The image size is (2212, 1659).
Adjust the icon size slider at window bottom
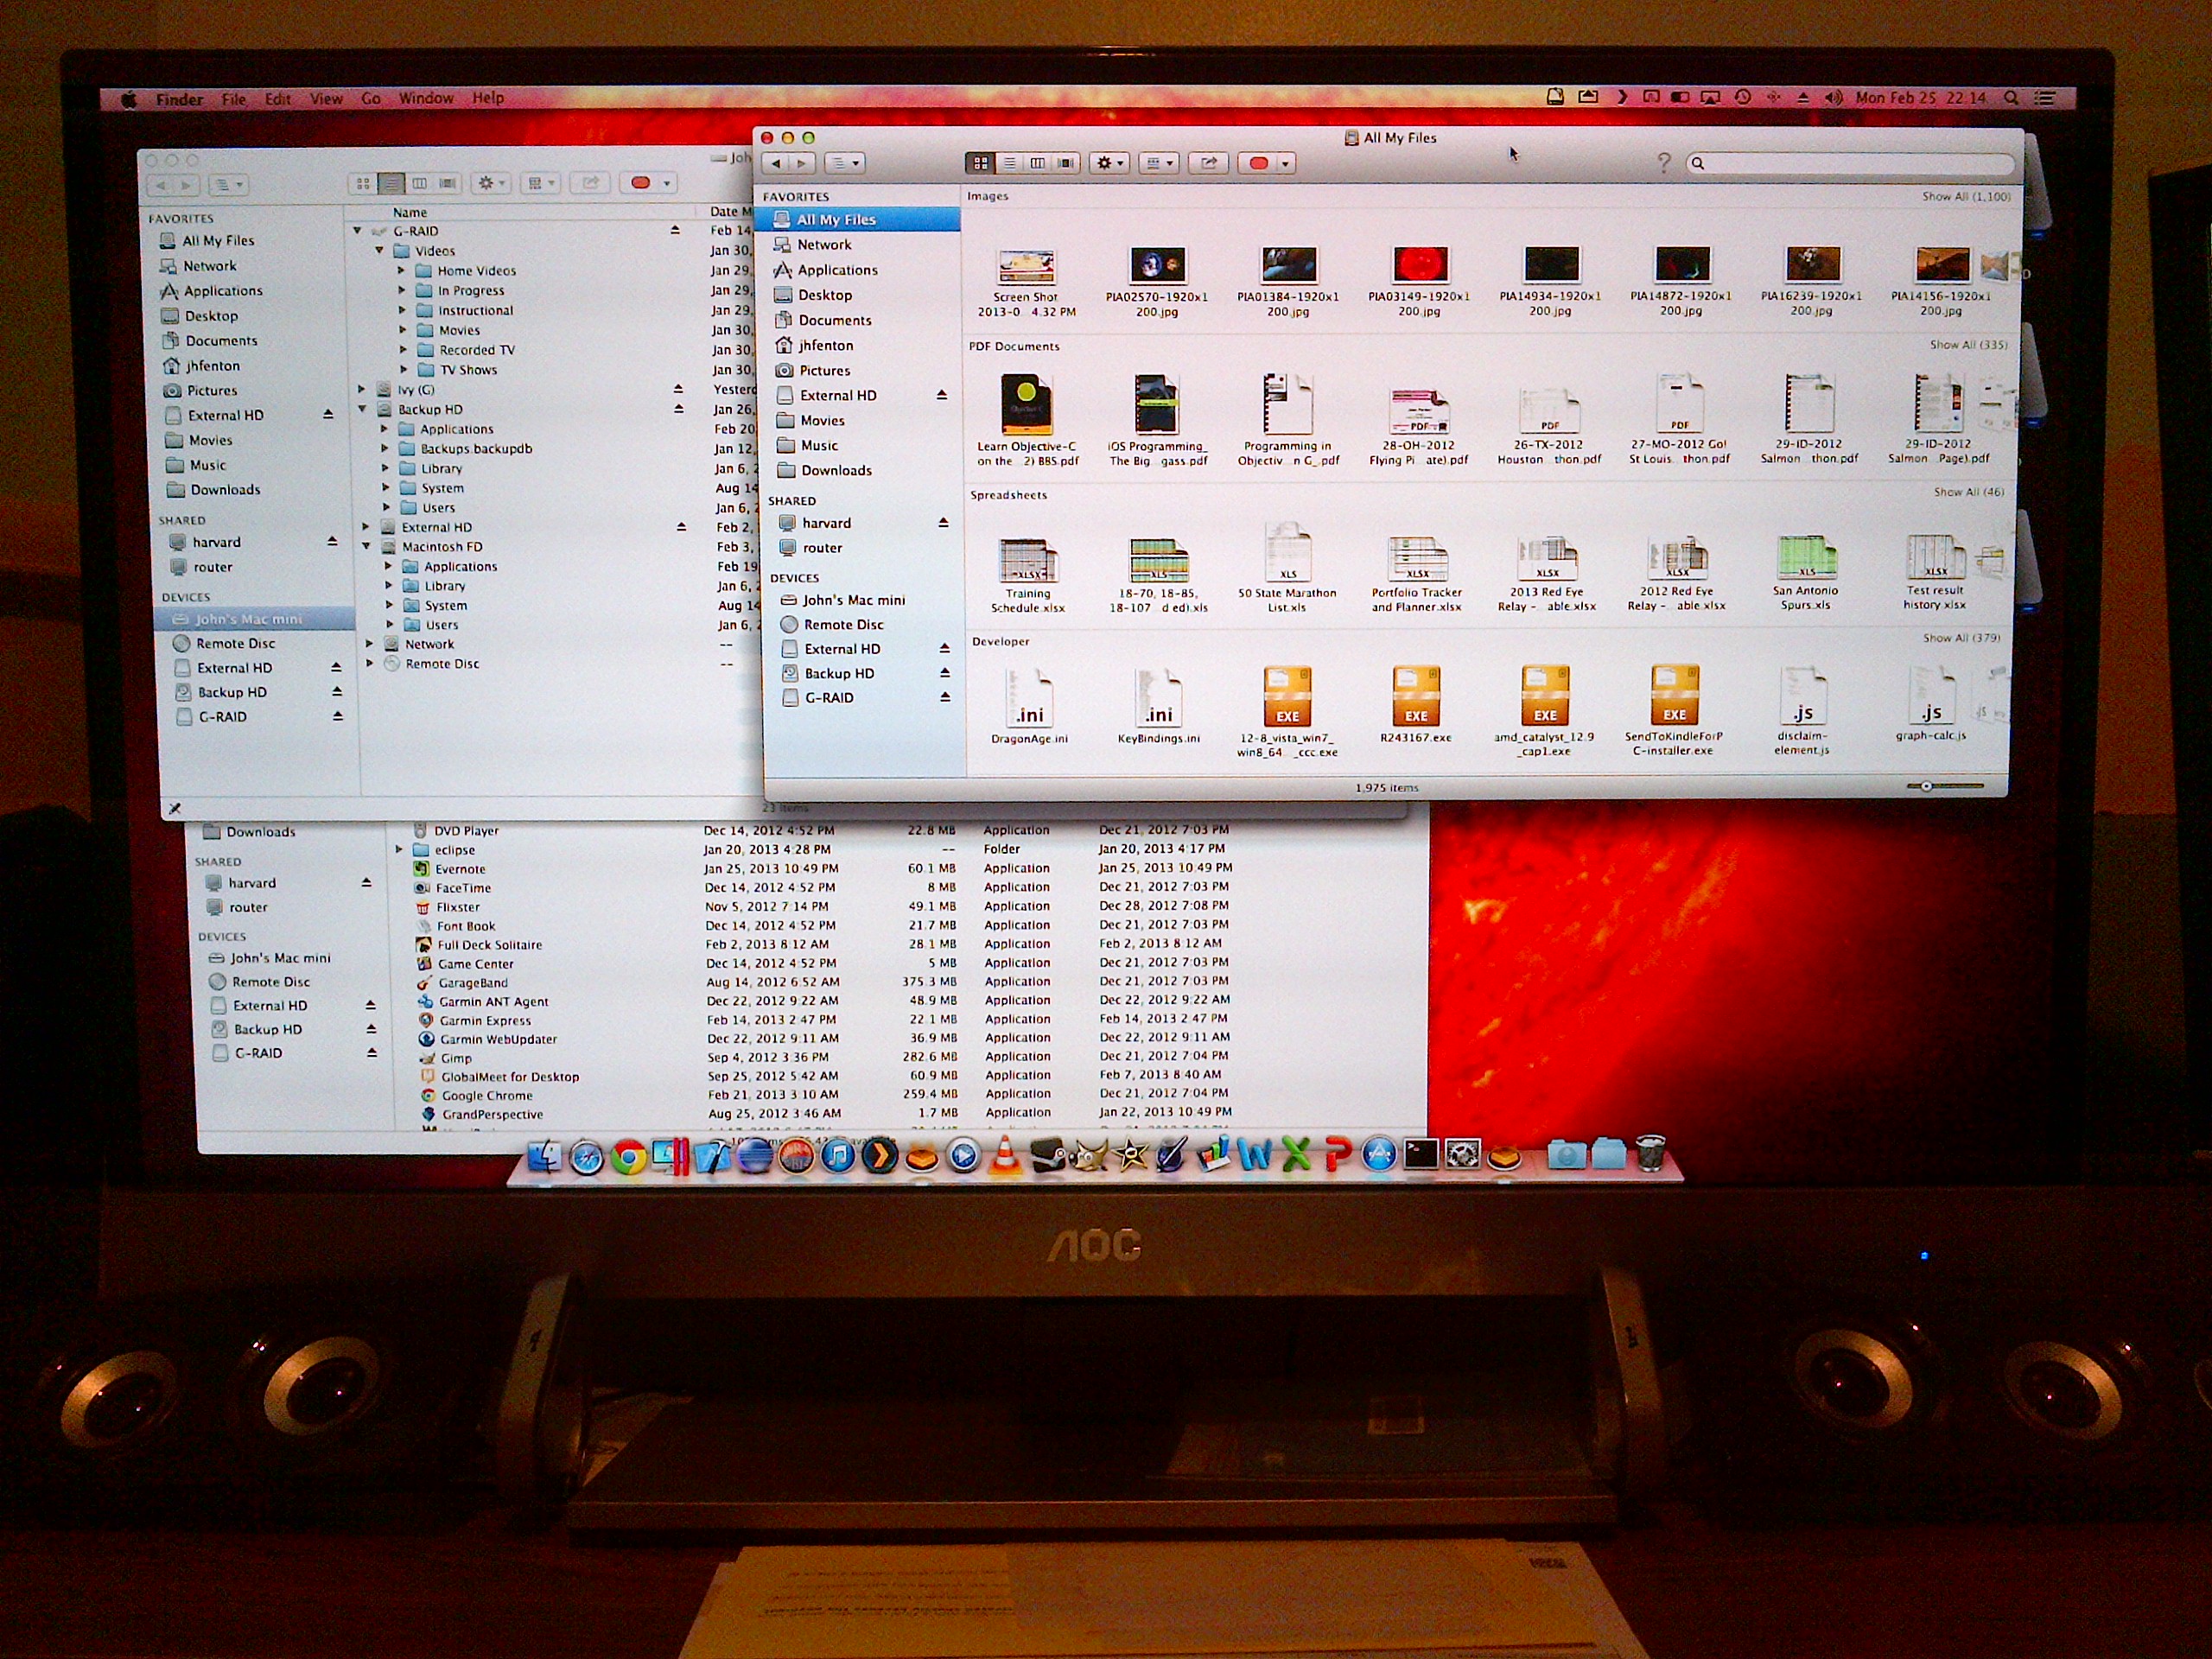1926,787
